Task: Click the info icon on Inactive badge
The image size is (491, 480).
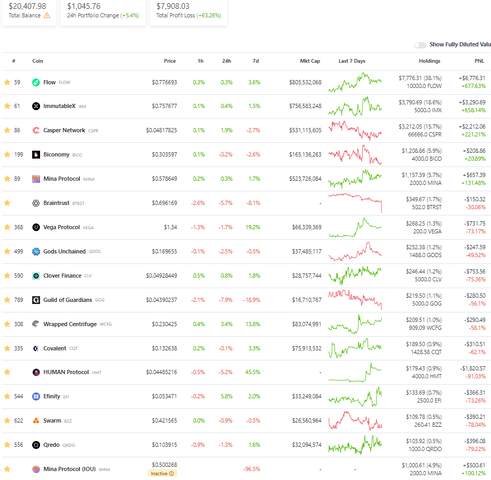Action: pyautogui.click(x=171, y=473)
